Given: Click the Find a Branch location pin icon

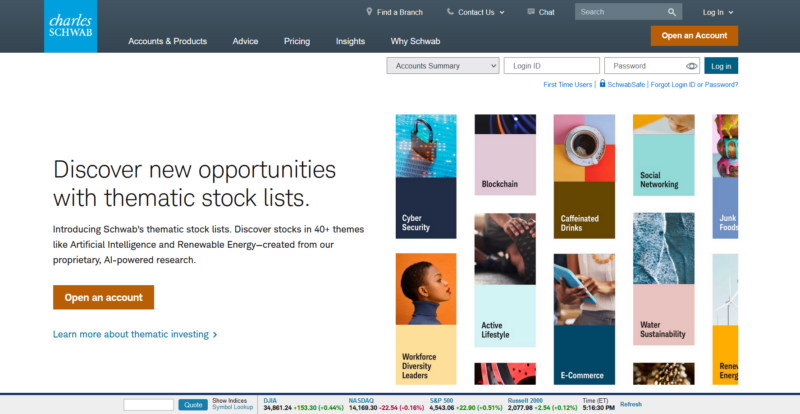Looking at the screenshot, I should (x=369, y=12).
